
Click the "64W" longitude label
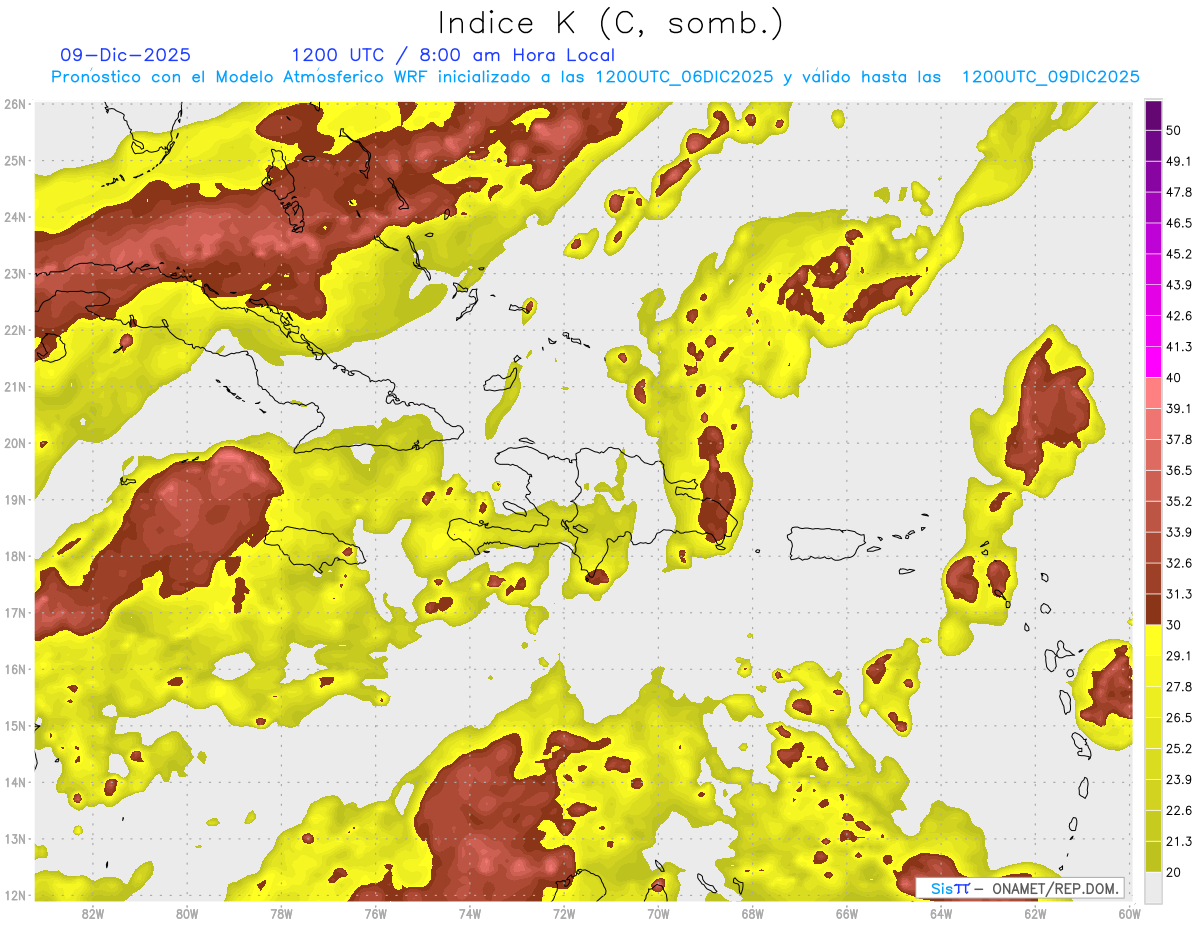click(x=941, y=913)
